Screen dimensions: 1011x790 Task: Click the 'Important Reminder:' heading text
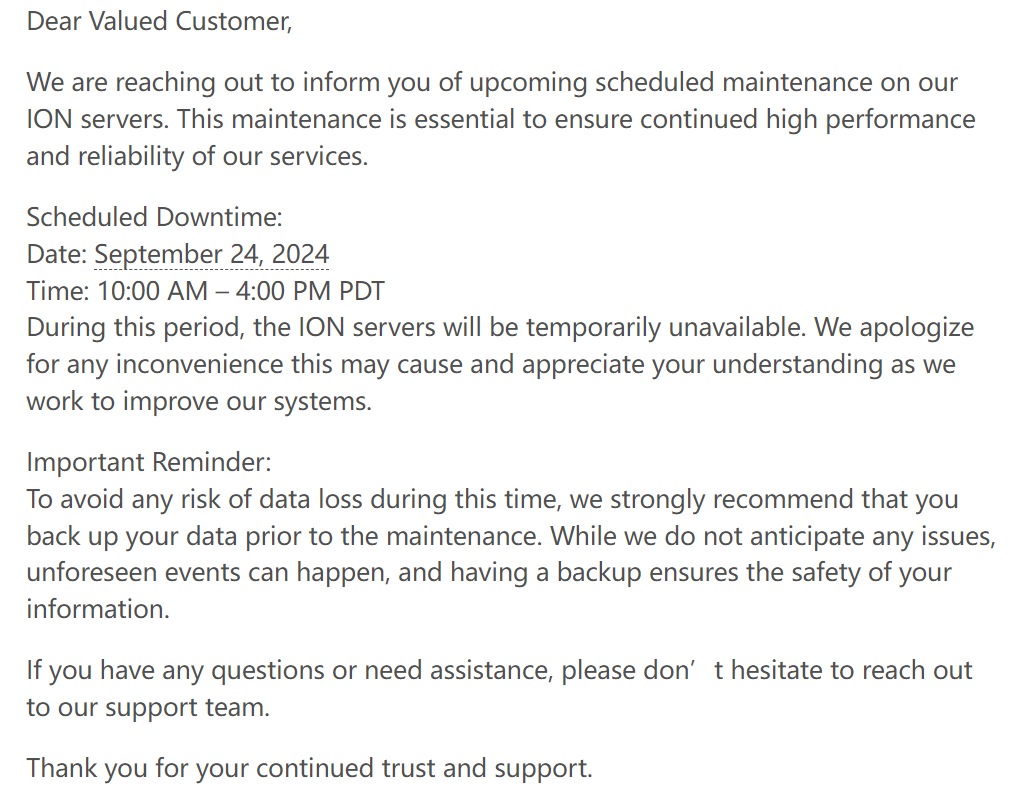point(149,462)
